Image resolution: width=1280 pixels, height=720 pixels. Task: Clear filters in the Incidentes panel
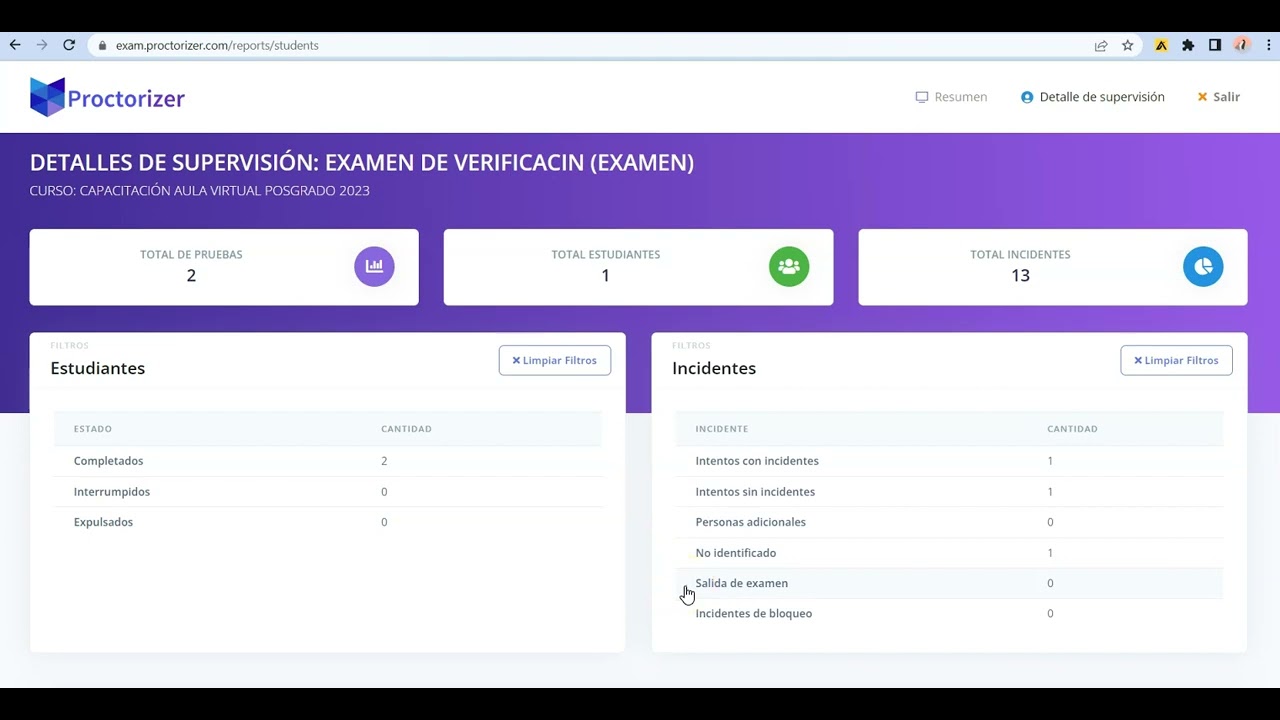[x=1176, y=360]
